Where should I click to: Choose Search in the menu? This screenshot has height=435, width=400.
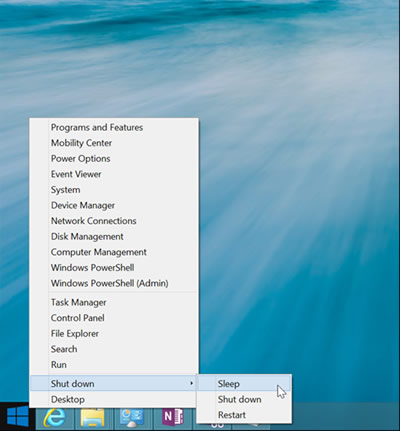point(114,349)
